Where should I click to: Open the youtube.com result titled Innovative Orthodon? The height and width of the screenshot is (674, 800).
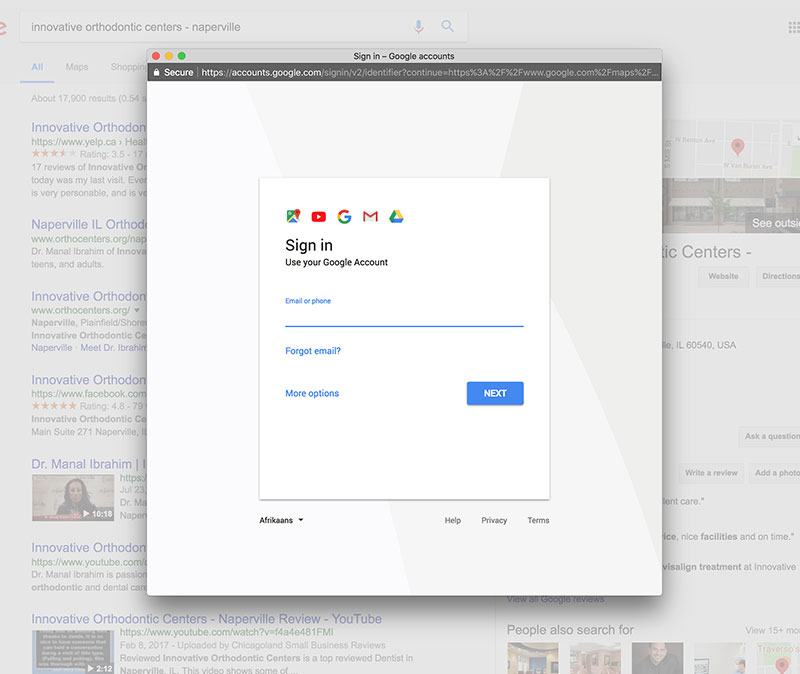point(89,547)
